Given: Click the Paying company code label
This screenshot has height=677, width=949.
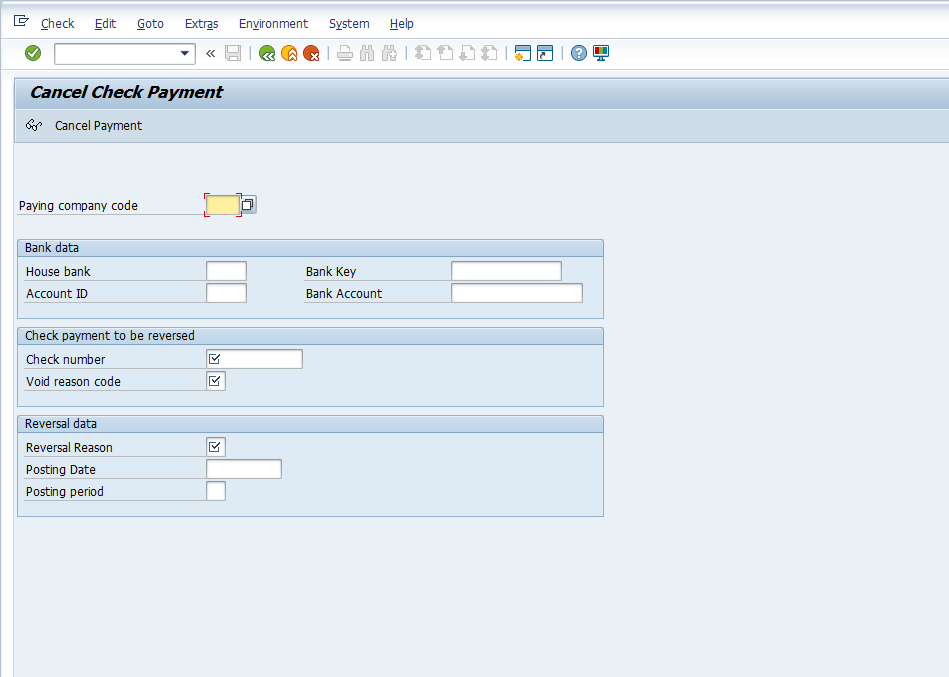Looking at the screenshot, I should click(78, 206).
